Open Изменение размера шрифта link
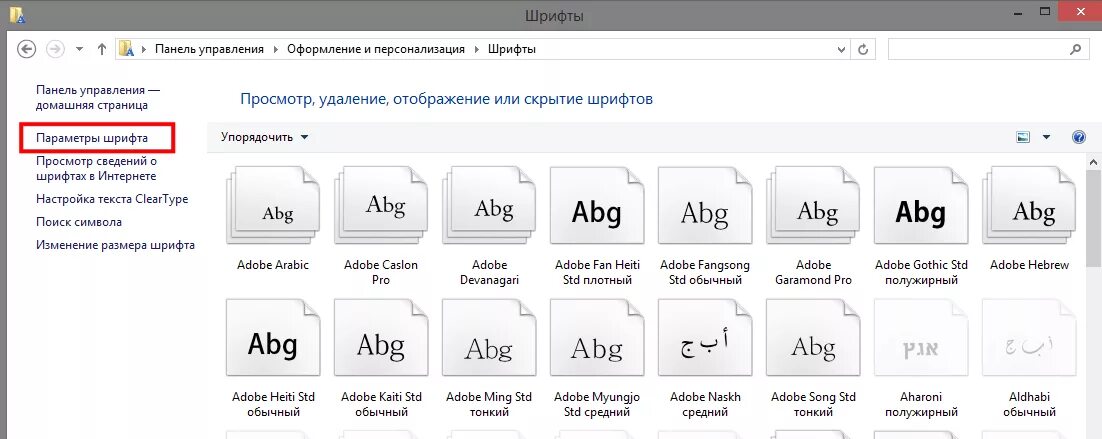The image size is (1102, 439). tap(115, 245)
